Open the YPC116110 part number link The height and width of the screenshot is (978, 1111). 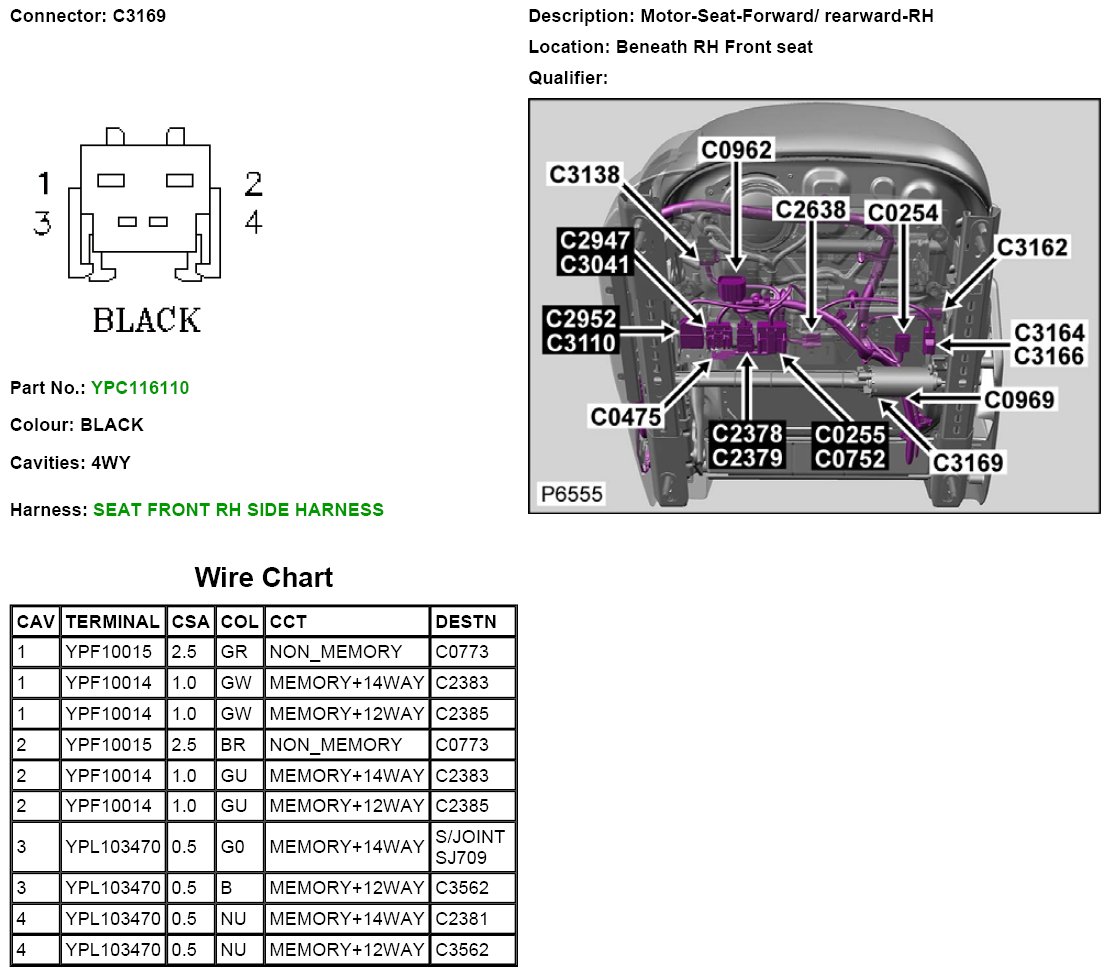pyautogui.click(x=139, y=387)
